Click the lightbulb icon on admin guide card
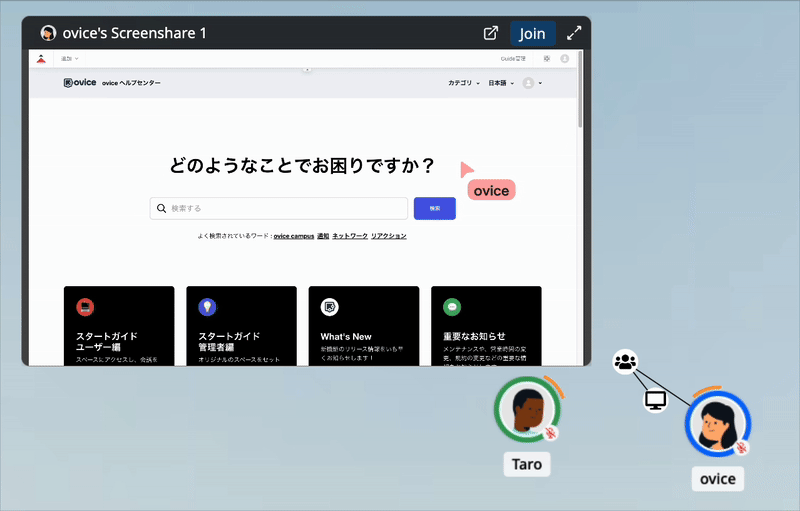This screenshot has width=800, height=511. 207,307
